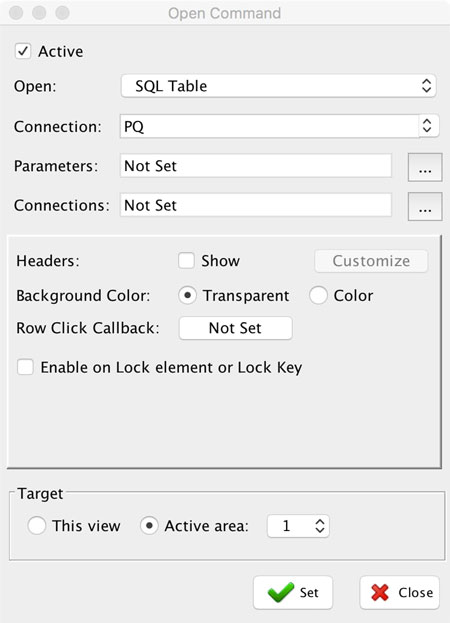
Task: Click the Connections Not Set field
Action: (x=256, y=205)
